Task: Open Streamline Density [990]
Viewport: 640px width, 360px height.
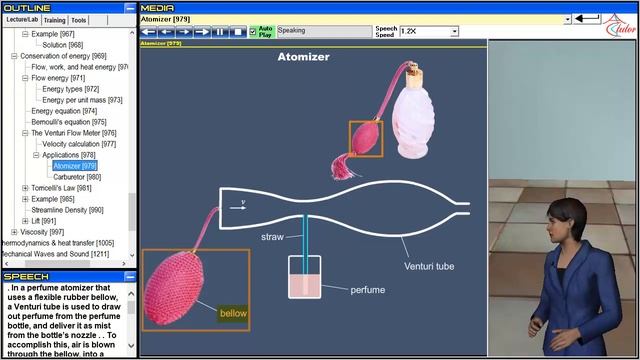Action: [67, 210]
